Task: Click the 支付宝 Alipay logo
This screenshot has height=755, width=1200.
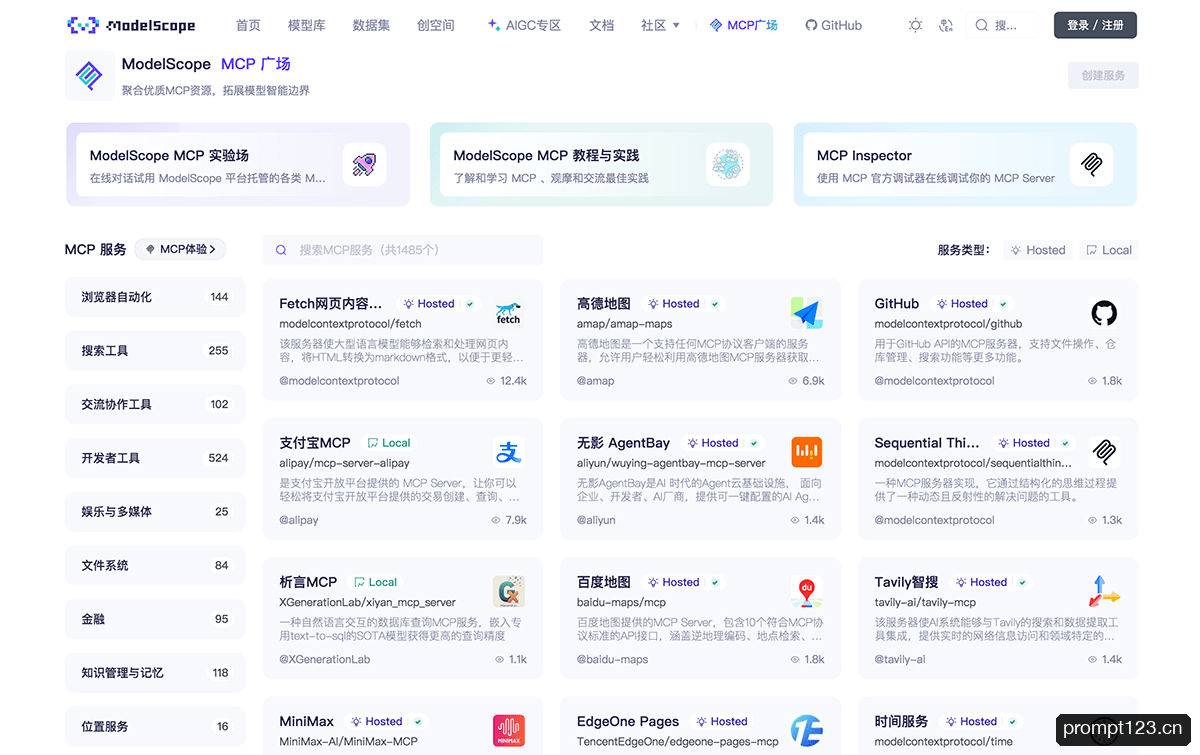Action: 509,452
